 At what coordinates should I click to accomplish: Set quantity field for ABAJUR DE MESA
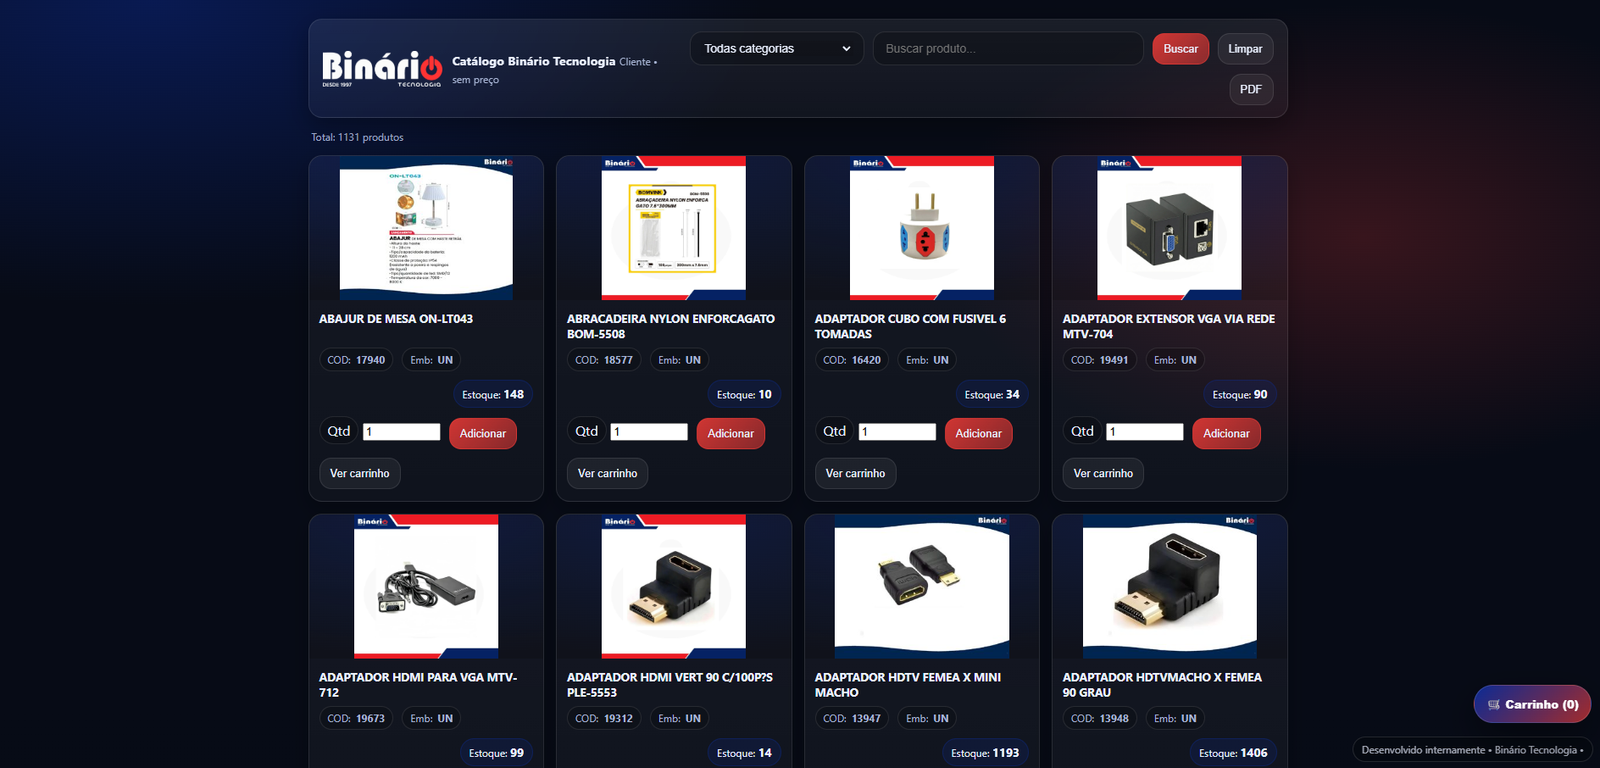pyautogui.click(x=401, y=432)
